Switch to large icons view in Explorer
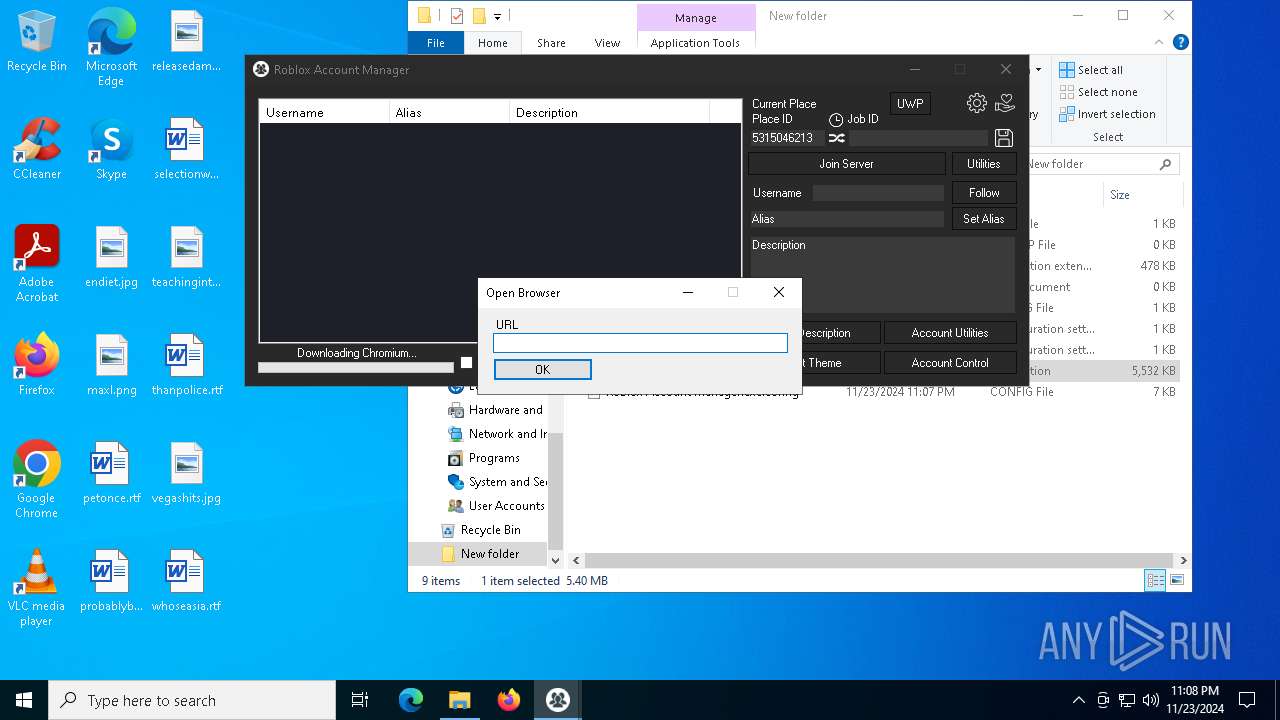The height and width of the screenshot is (720, 1280). (1177, 580)
